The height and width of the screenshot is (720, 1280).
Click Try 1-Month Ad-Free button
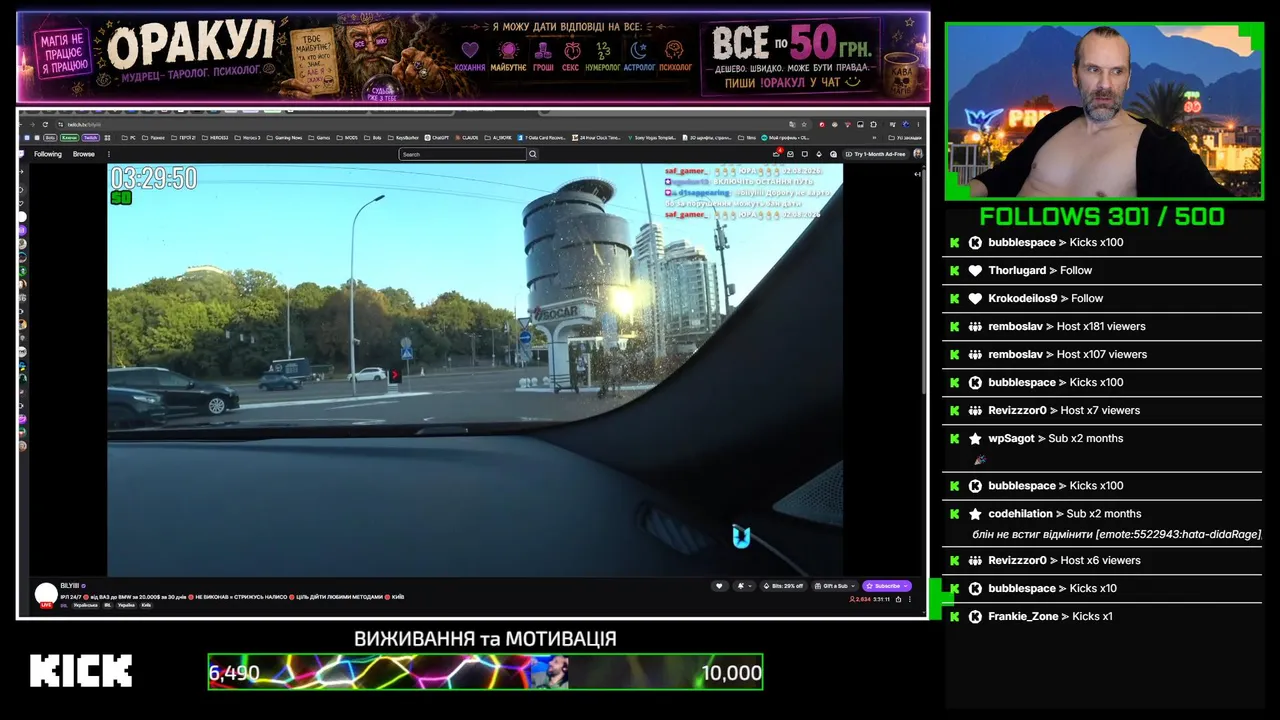pyautogui.click(x=876, y=154)
